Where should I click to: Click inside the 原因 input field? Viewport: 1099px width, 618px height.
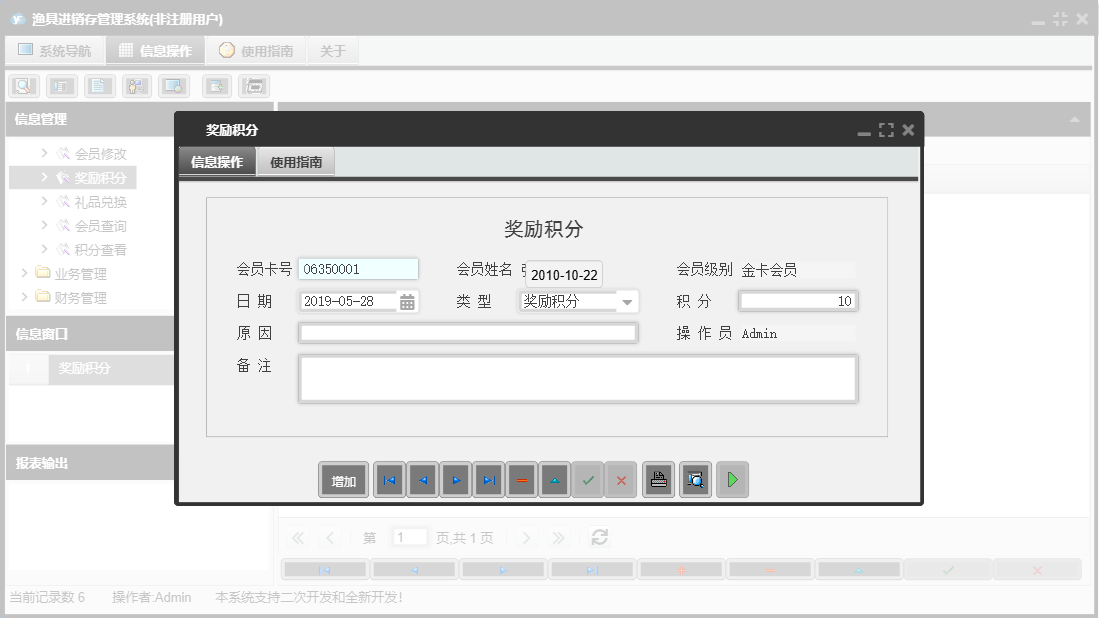pos(467,332)
